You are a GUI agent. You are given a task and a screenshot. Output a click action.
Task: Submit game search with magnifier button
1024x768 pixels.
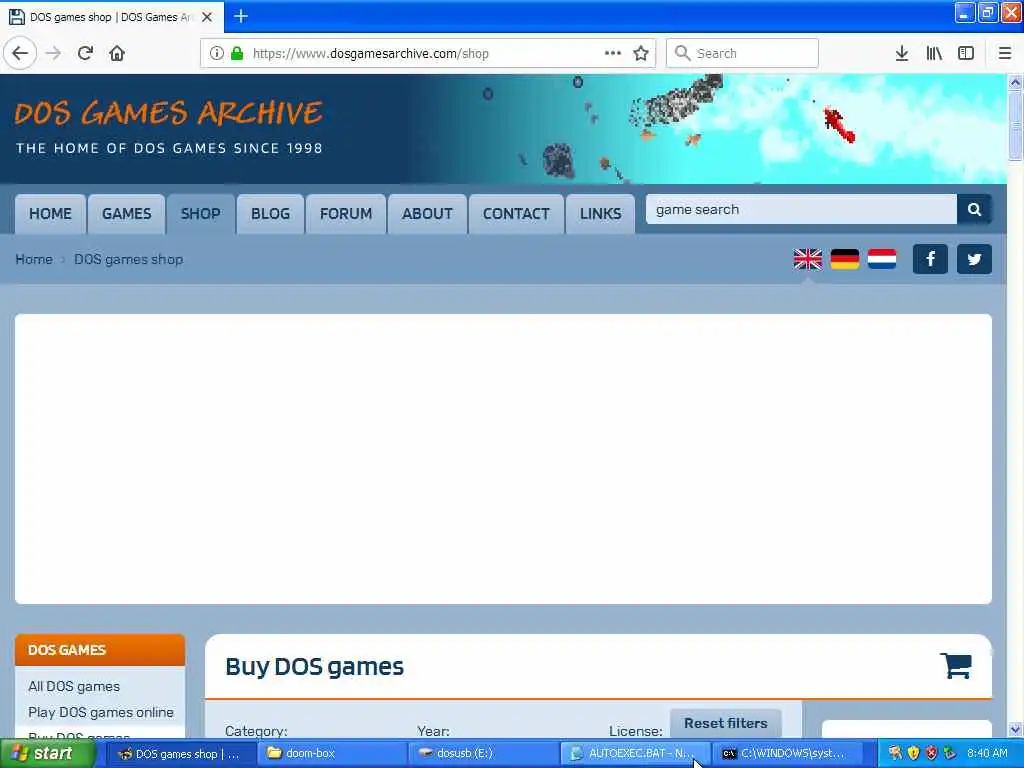click(x=974, y=210)
